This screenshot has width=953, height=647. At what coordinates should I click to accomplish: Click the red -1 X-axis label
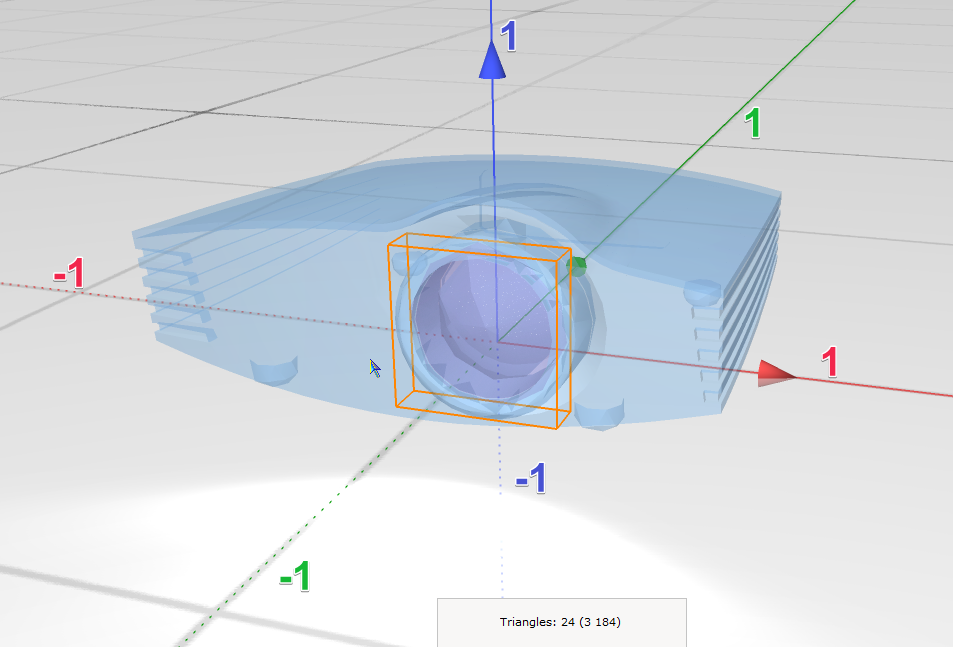[69, 273]
